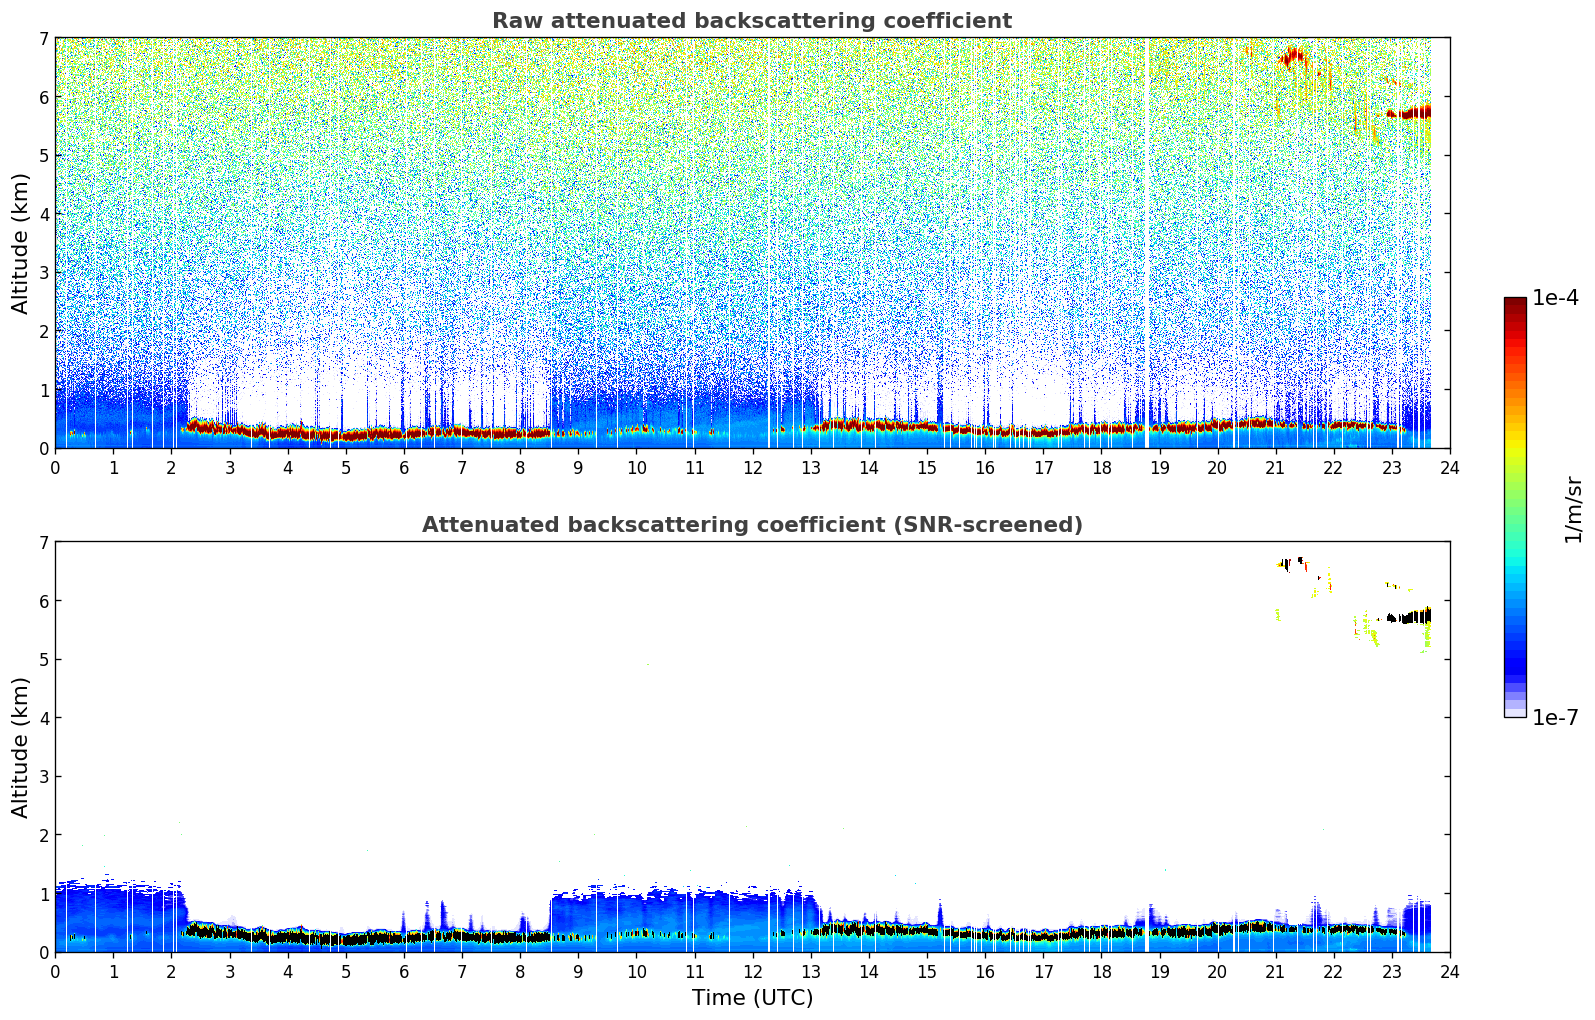Image resolution: width=1595 pixels, height=1020 pixels.
Task: Select the top plot's "Altitude (km)" axis label
Action: pos(21,243)
